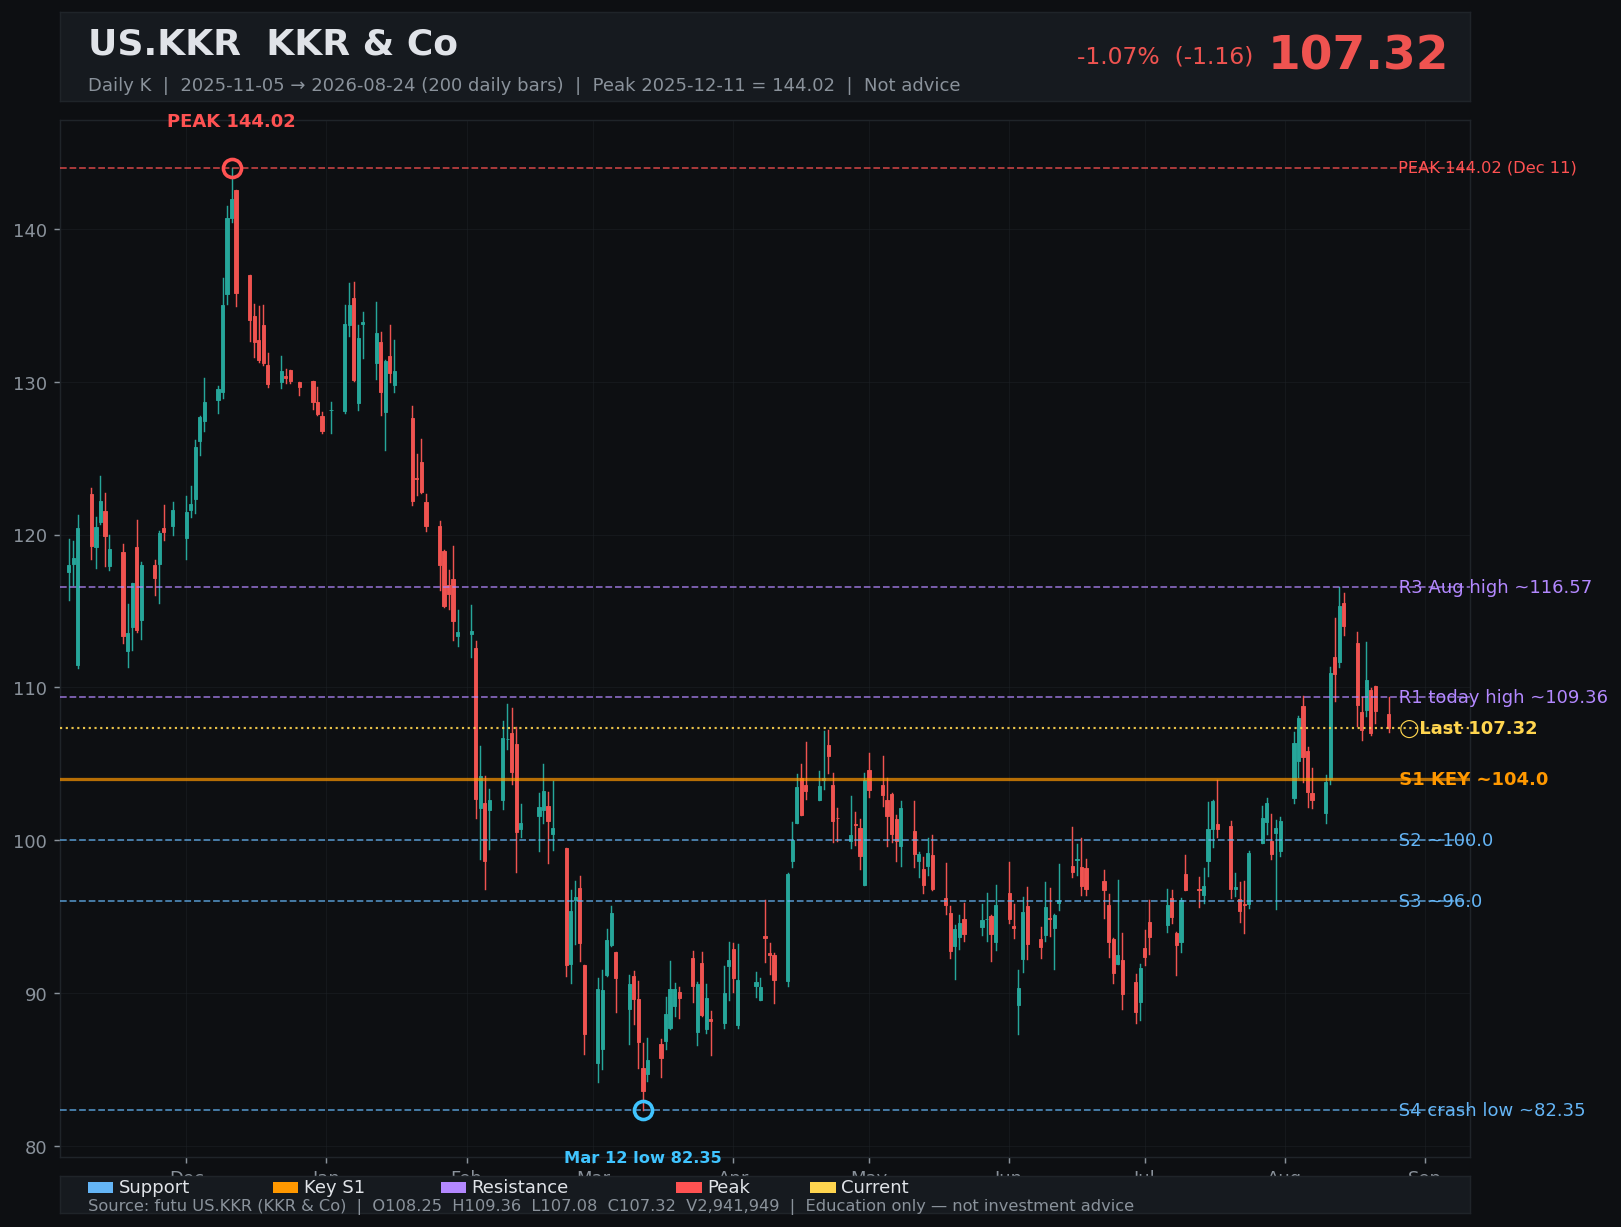Click the 'R3 Aug high ~116.57' label
Viewport: 1621px width, 1227px height.
point(1495,587)
